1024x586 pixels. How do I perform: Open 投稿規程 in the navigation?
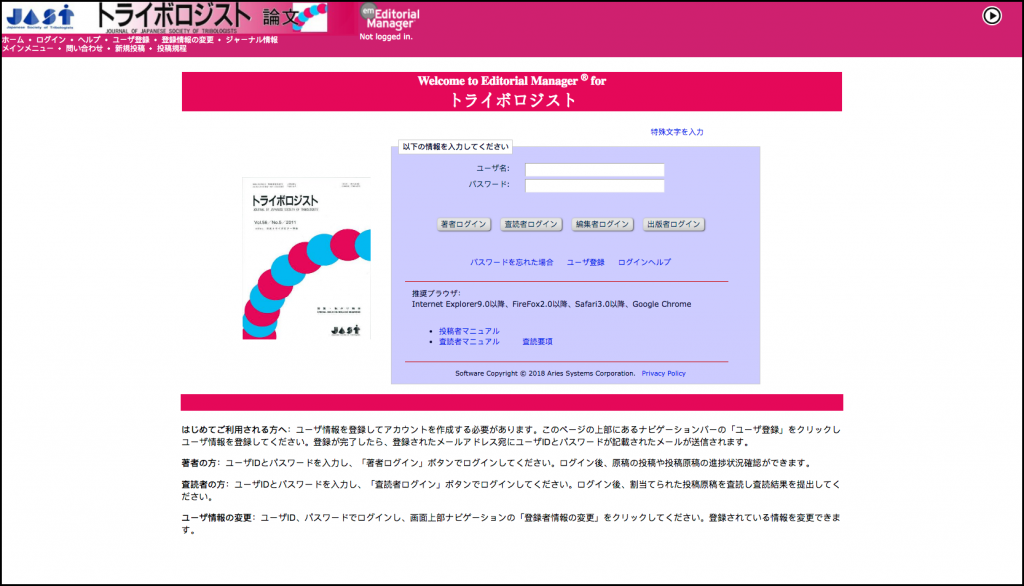point(172,48)
